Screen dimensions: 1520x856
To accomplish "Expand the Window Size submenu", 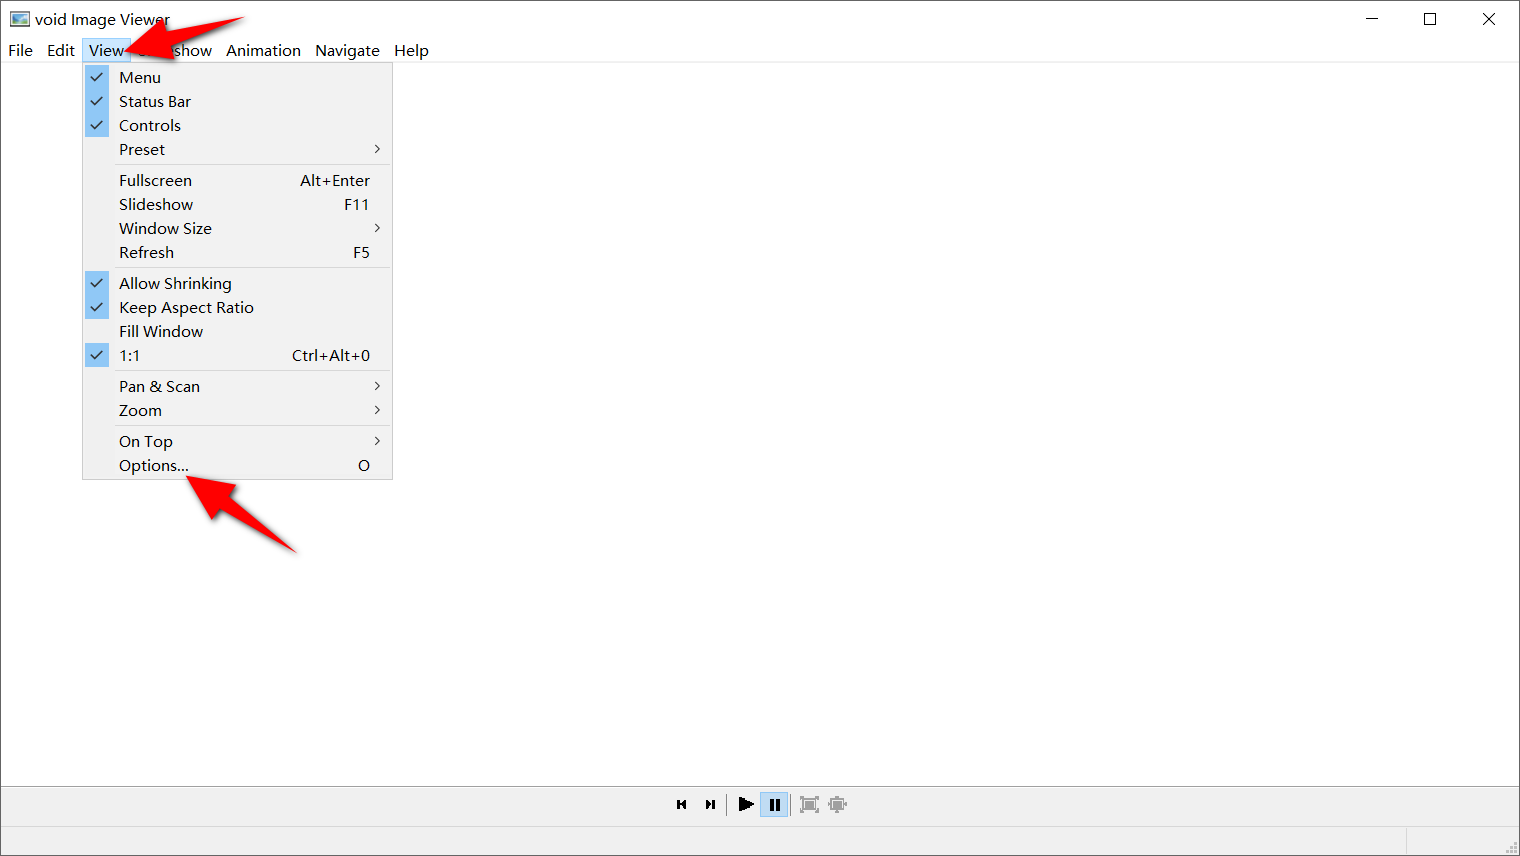I will pos(165,228).
